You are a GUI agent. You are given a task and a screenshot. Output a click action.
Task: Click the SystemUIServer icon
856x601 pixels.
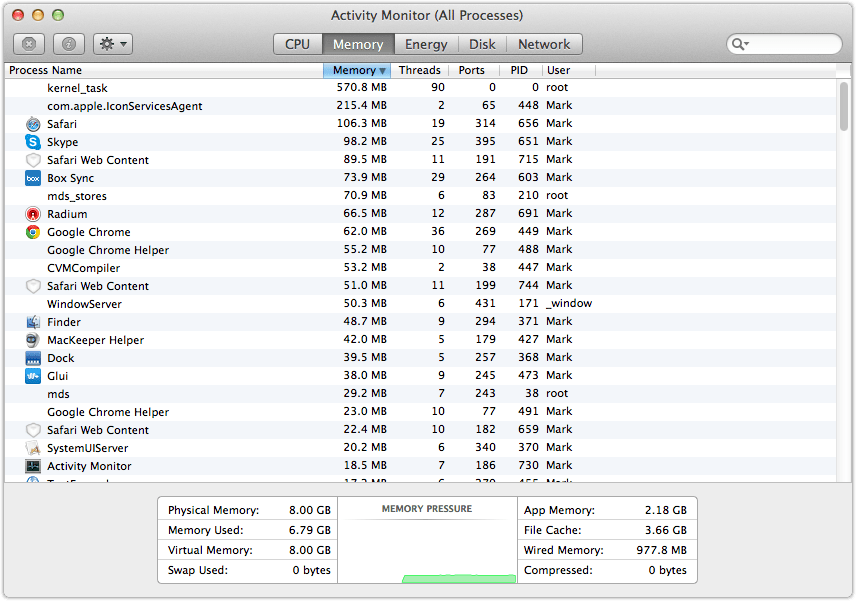click(x=33, y=448)
